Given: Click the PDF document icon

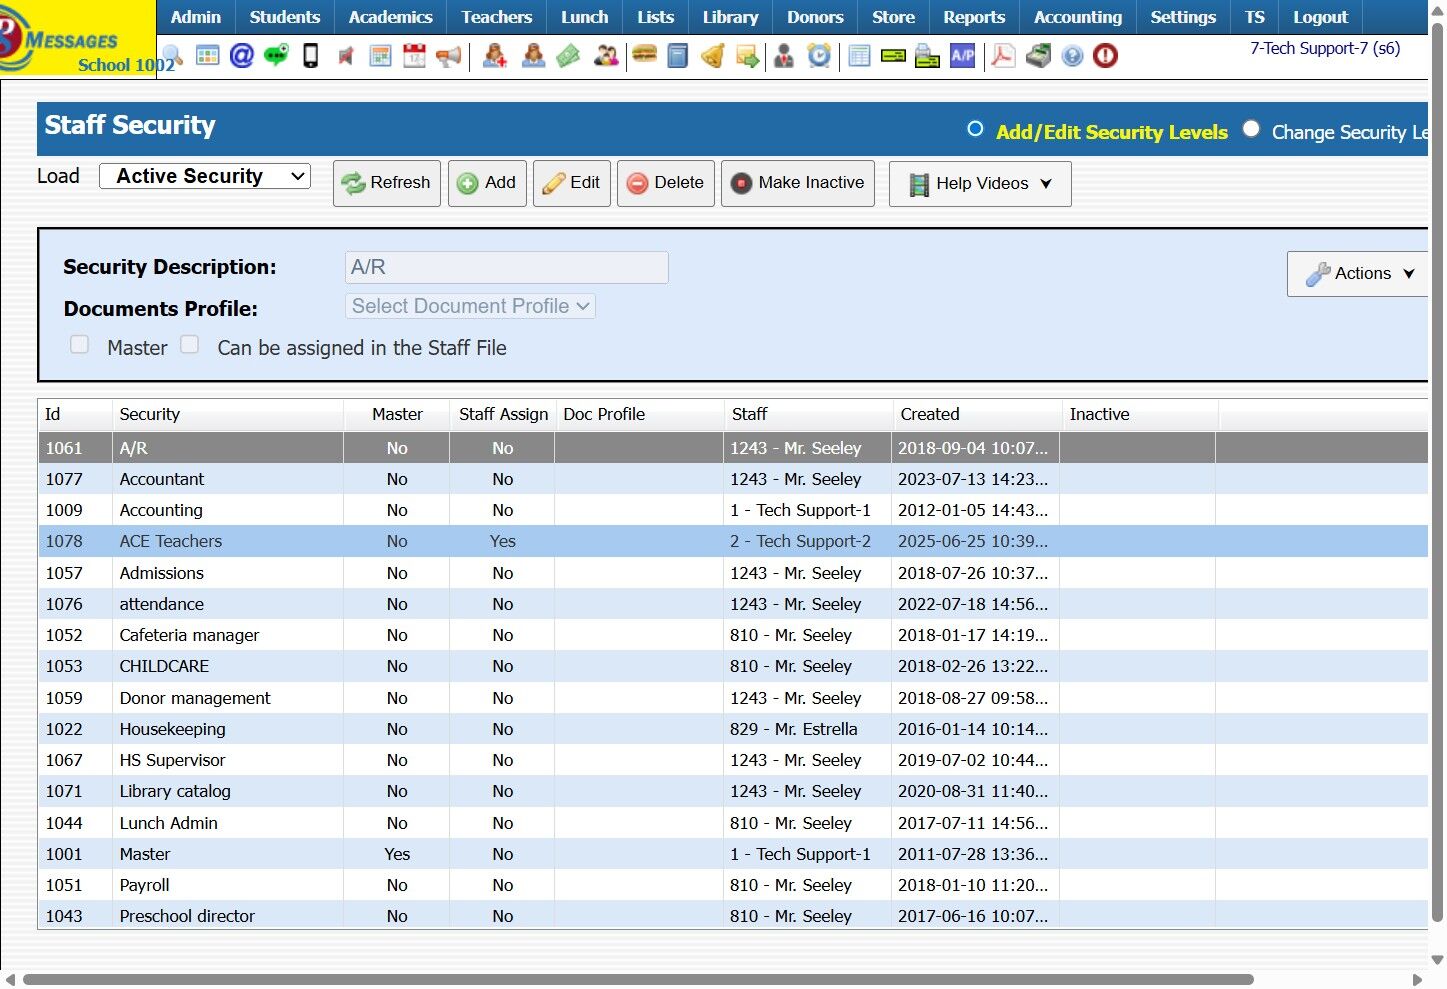Looking at the screenshot, I should (1002, 56).
